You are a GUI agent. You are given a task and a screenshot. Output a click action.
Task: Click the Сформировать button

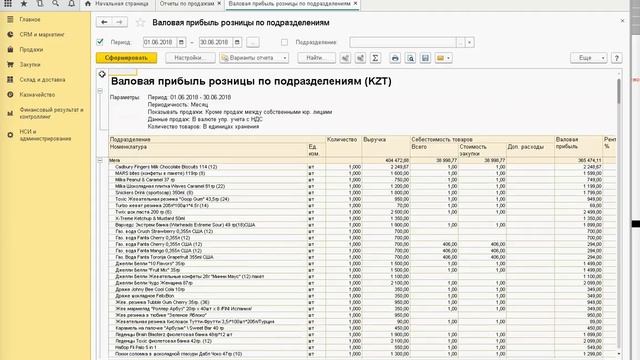coord(127,58)
